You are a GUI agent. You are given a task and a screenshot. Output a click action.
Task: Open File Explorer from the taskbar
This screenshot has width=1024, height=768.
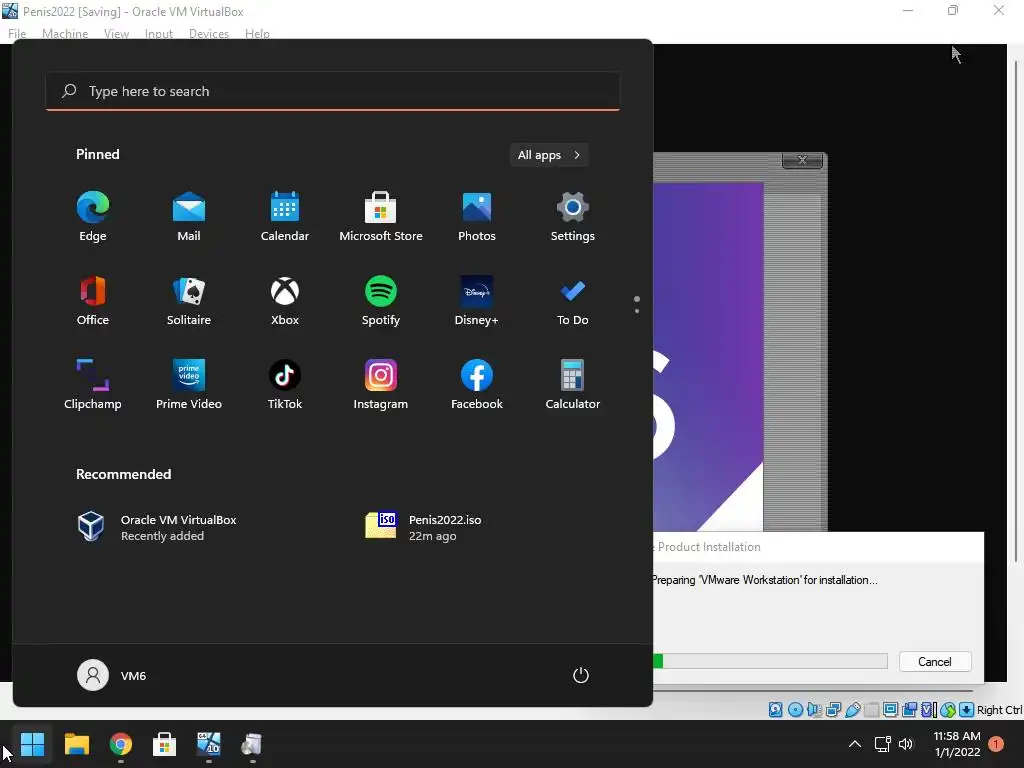[x=76, y=744]
